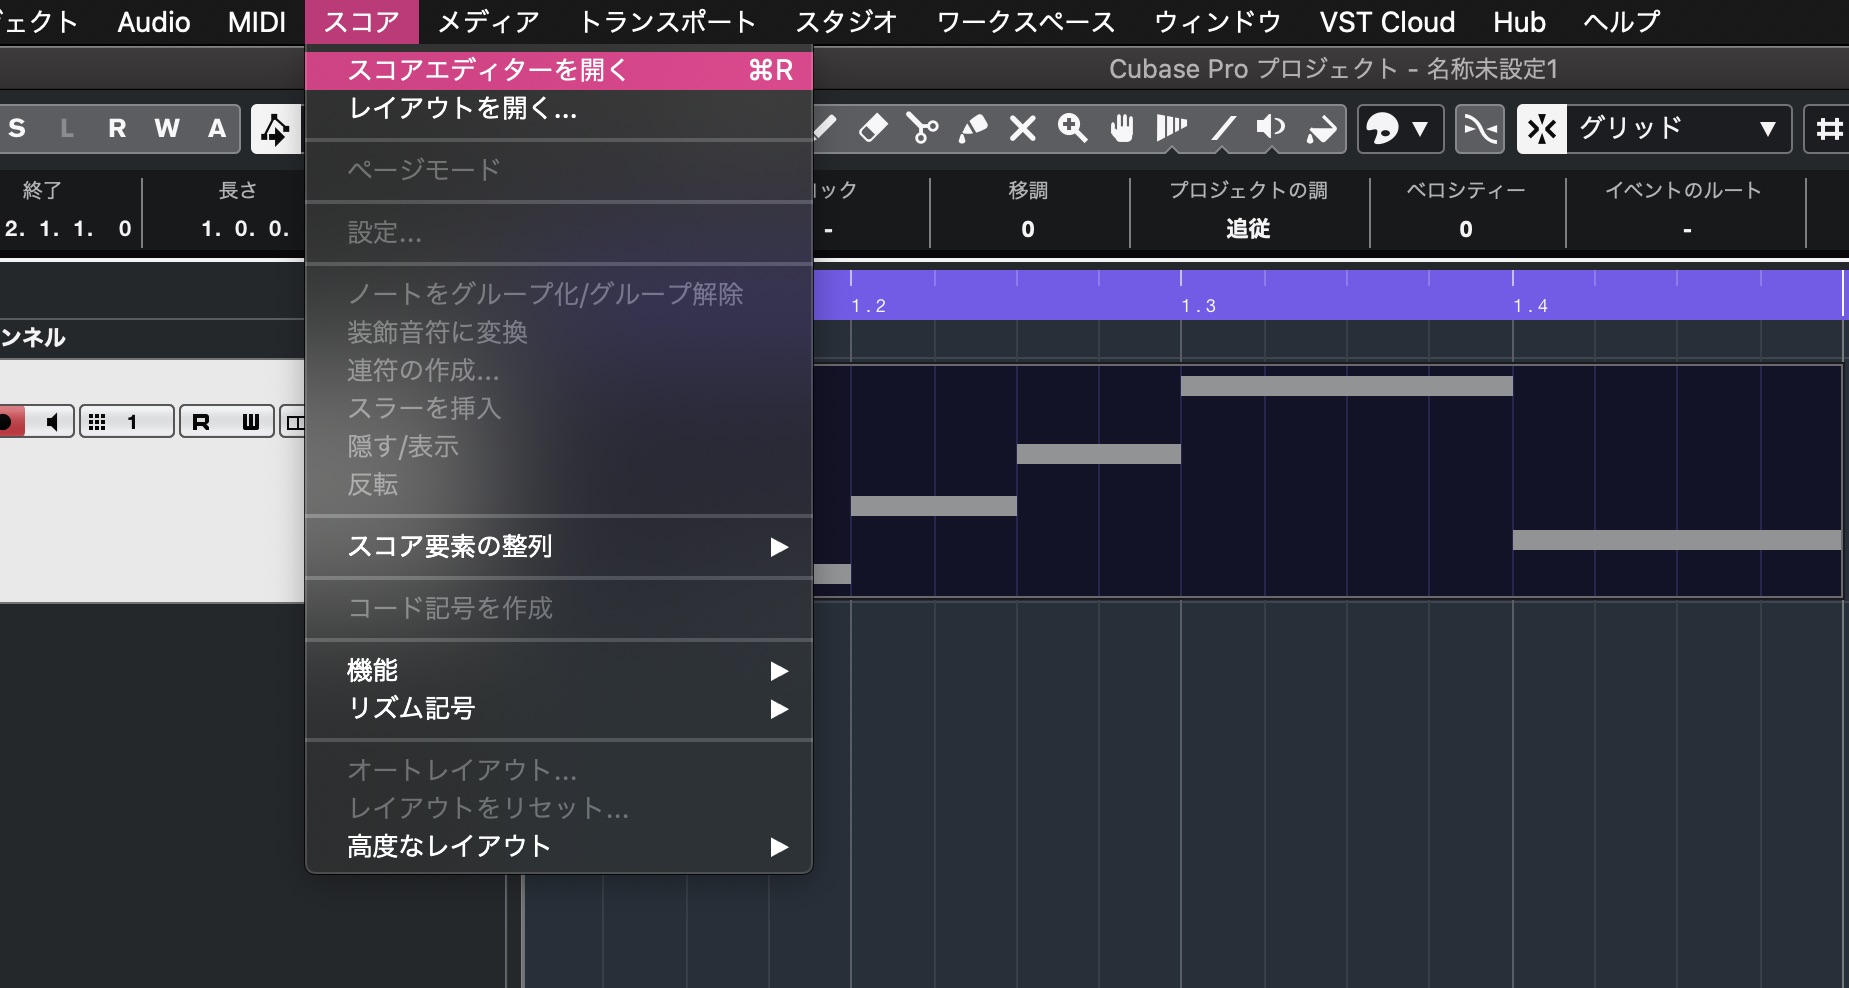Close the open スコア menu
1849x988 pixels.
click(361, 22)
